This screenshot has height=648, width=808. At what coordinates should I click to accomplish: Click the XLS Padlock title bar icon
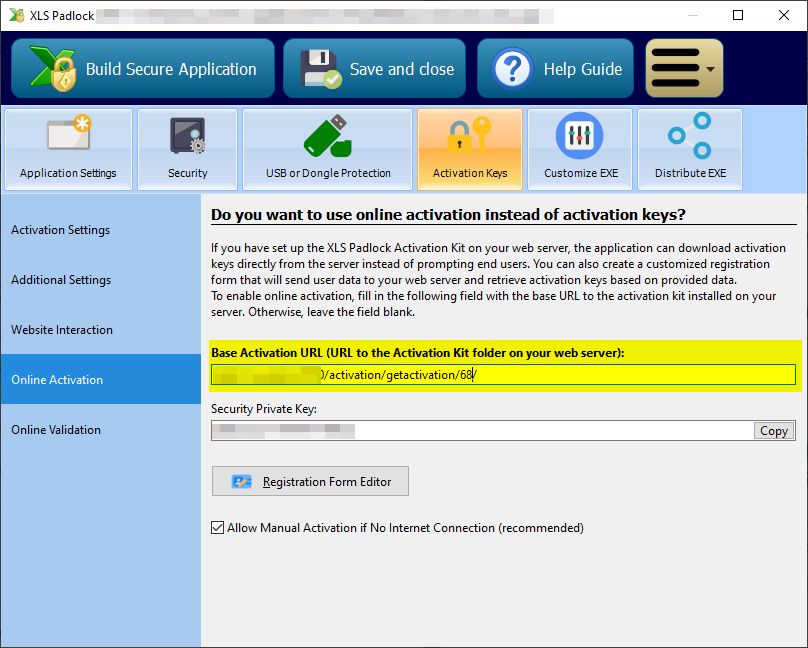[16, 15]
